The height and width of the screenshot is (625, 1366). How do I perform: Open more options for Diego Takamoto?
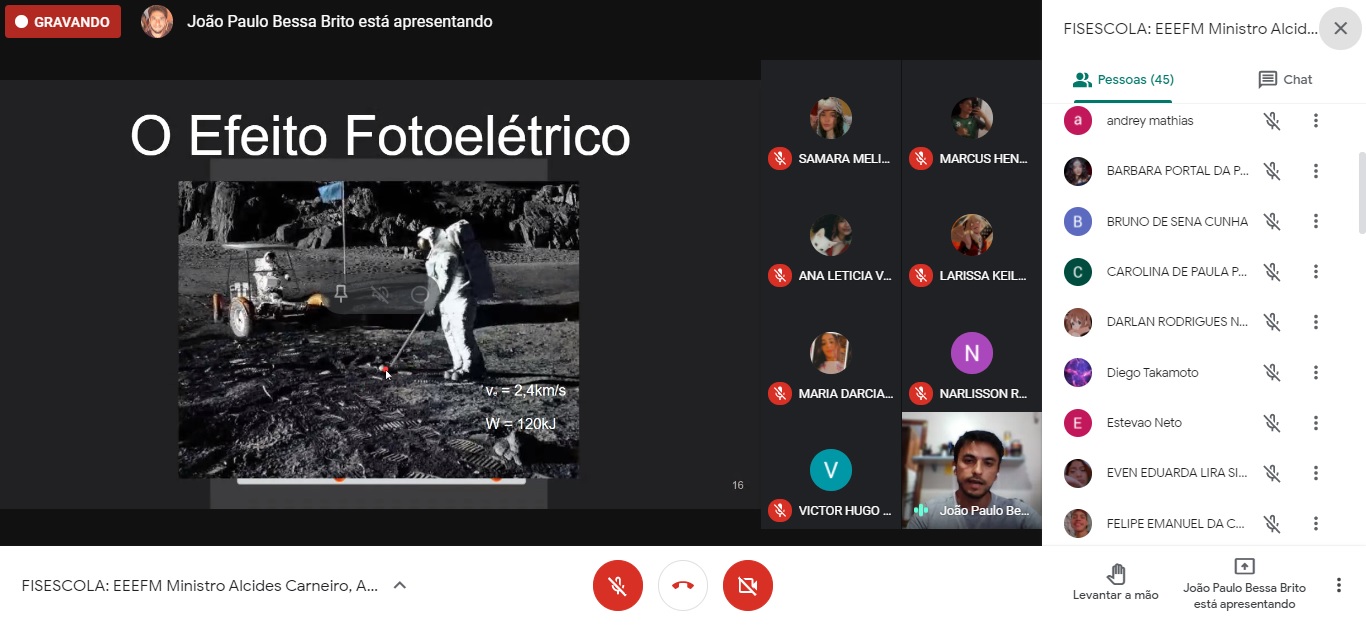[1316, 372]
